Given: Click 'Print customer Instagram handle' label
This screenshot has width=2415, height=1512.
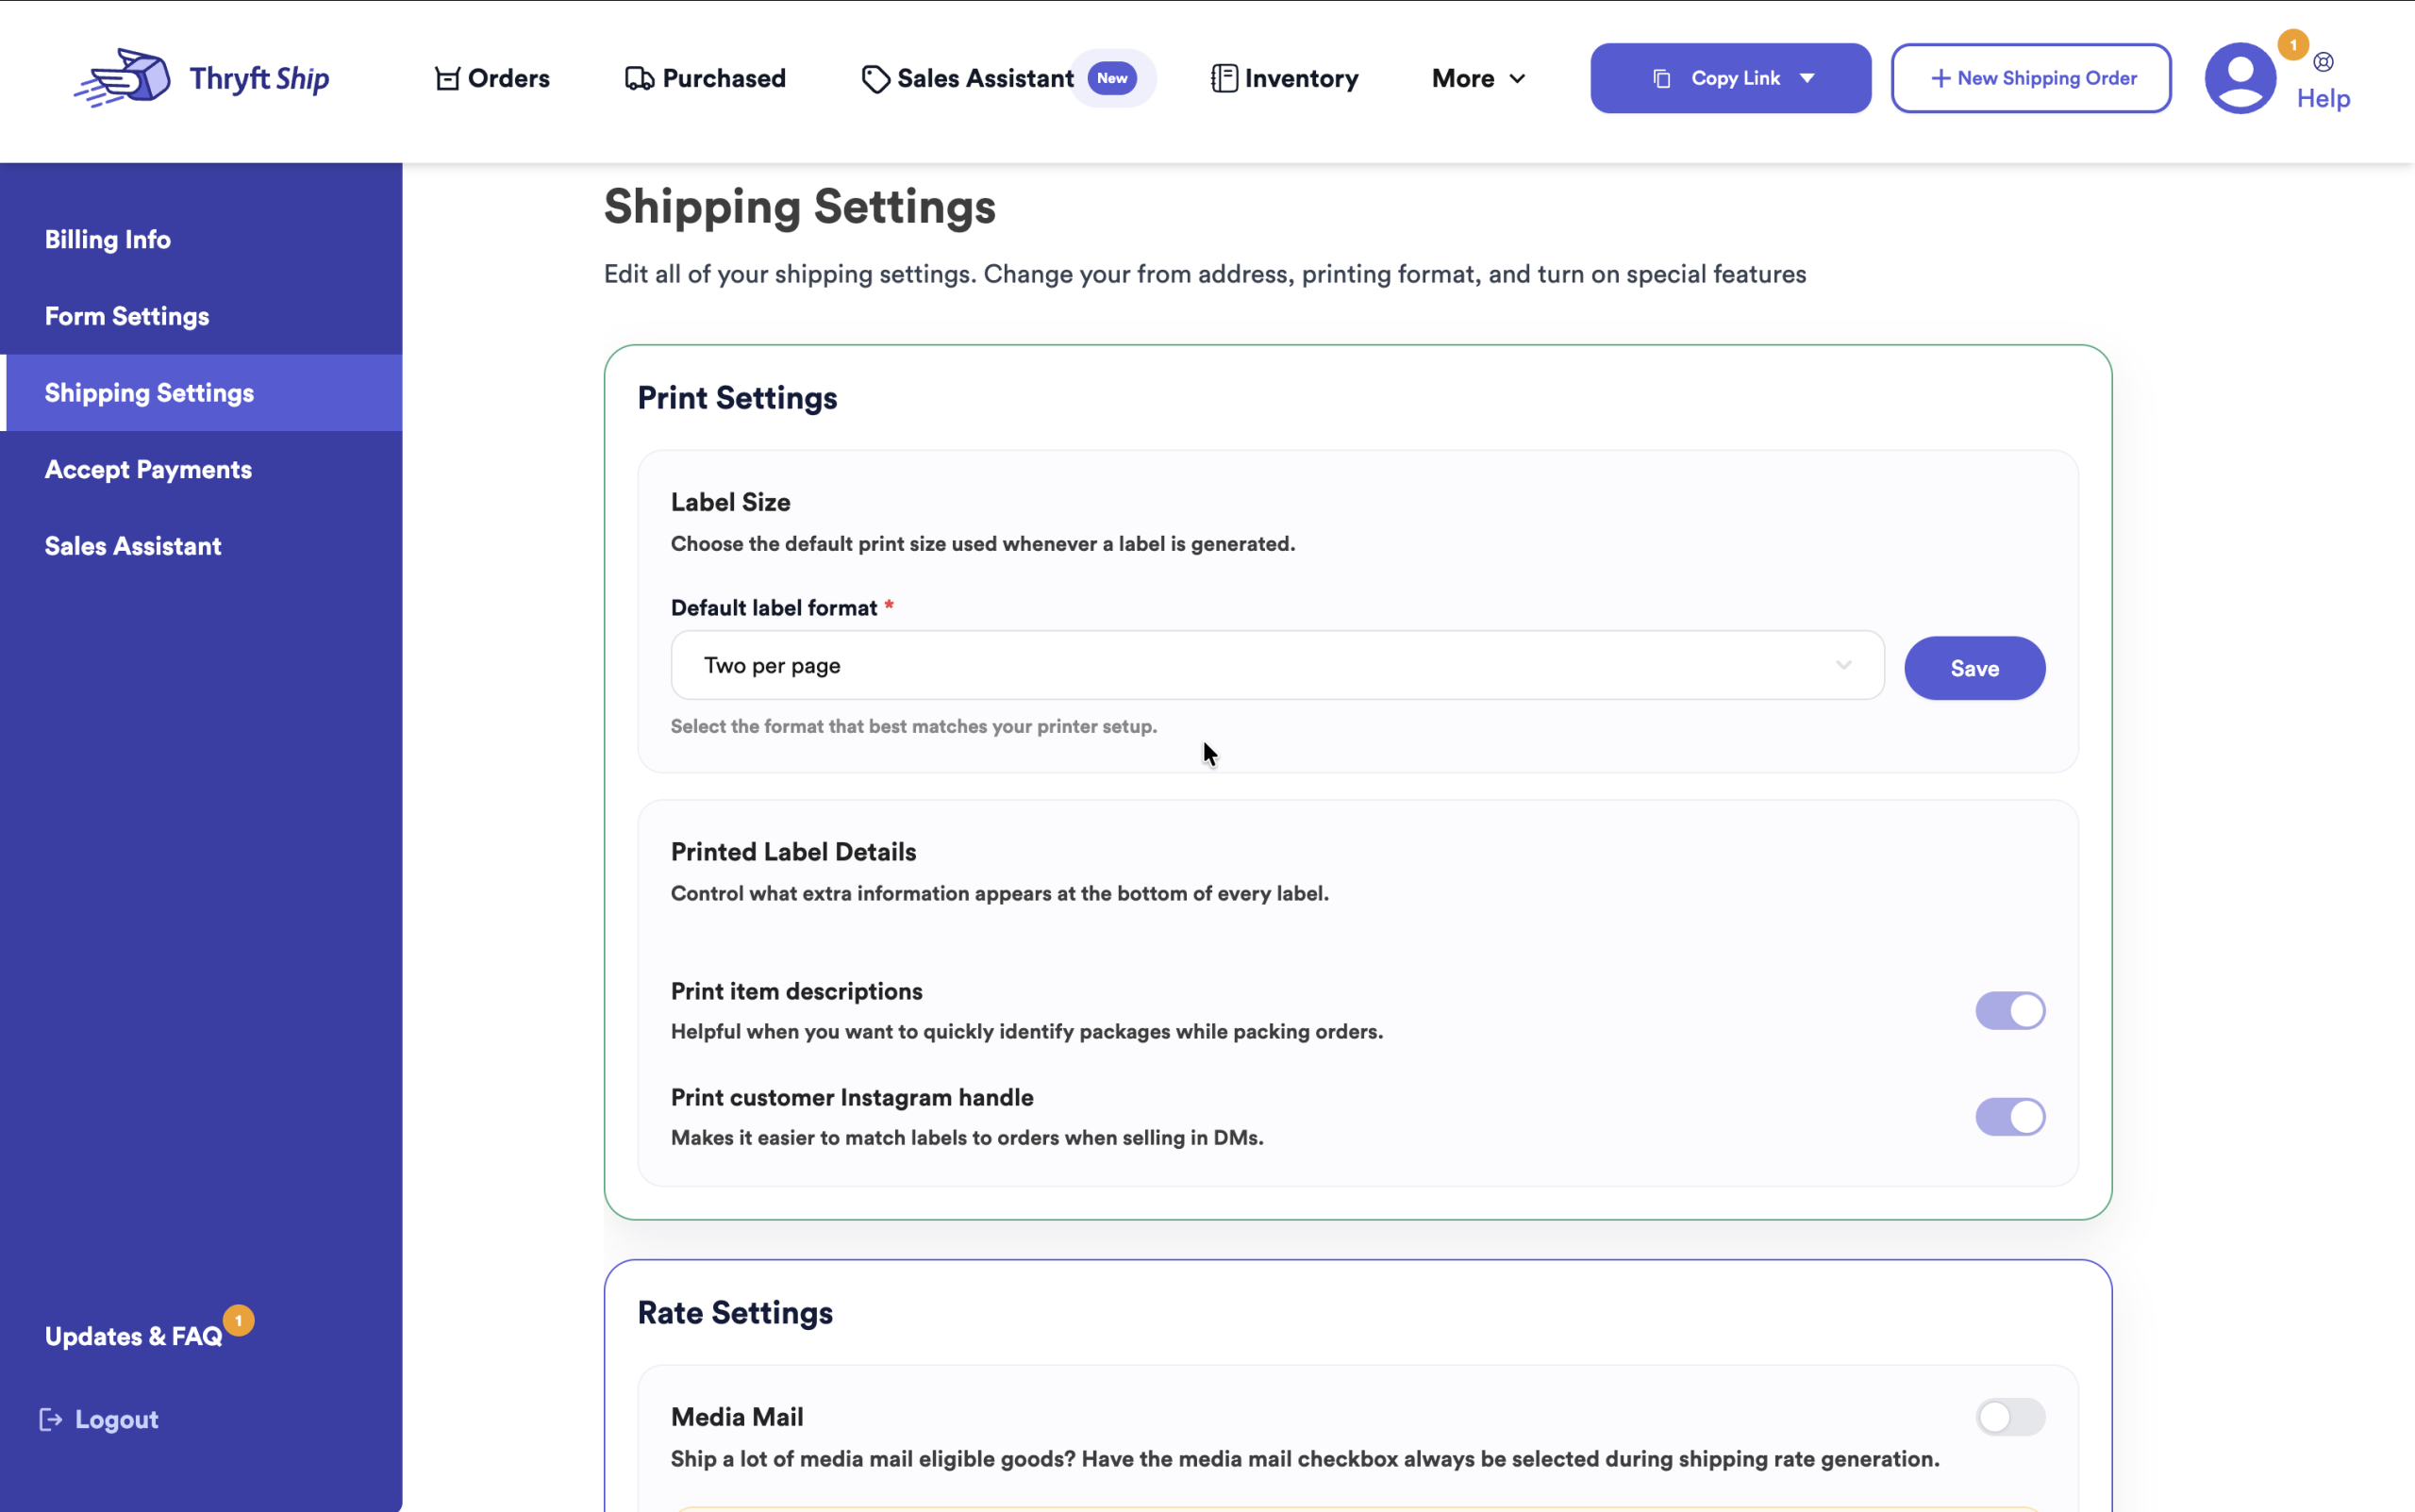Looking at the screenshot, I should (852, 1097).
